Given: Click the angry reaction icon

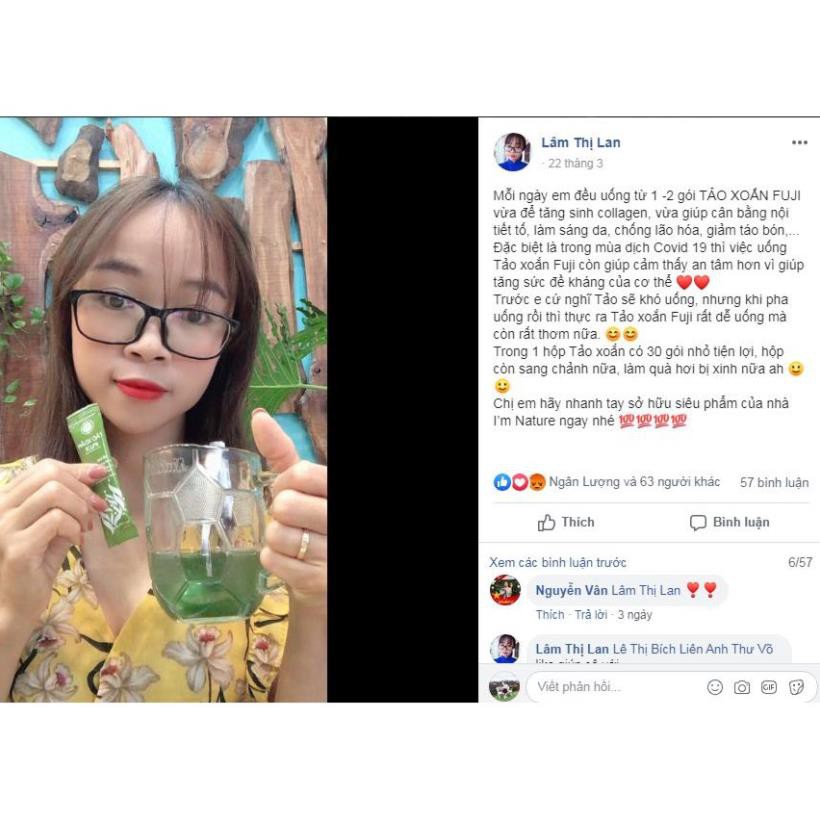Looking at the screenshot, I should (x=537, y=482).
